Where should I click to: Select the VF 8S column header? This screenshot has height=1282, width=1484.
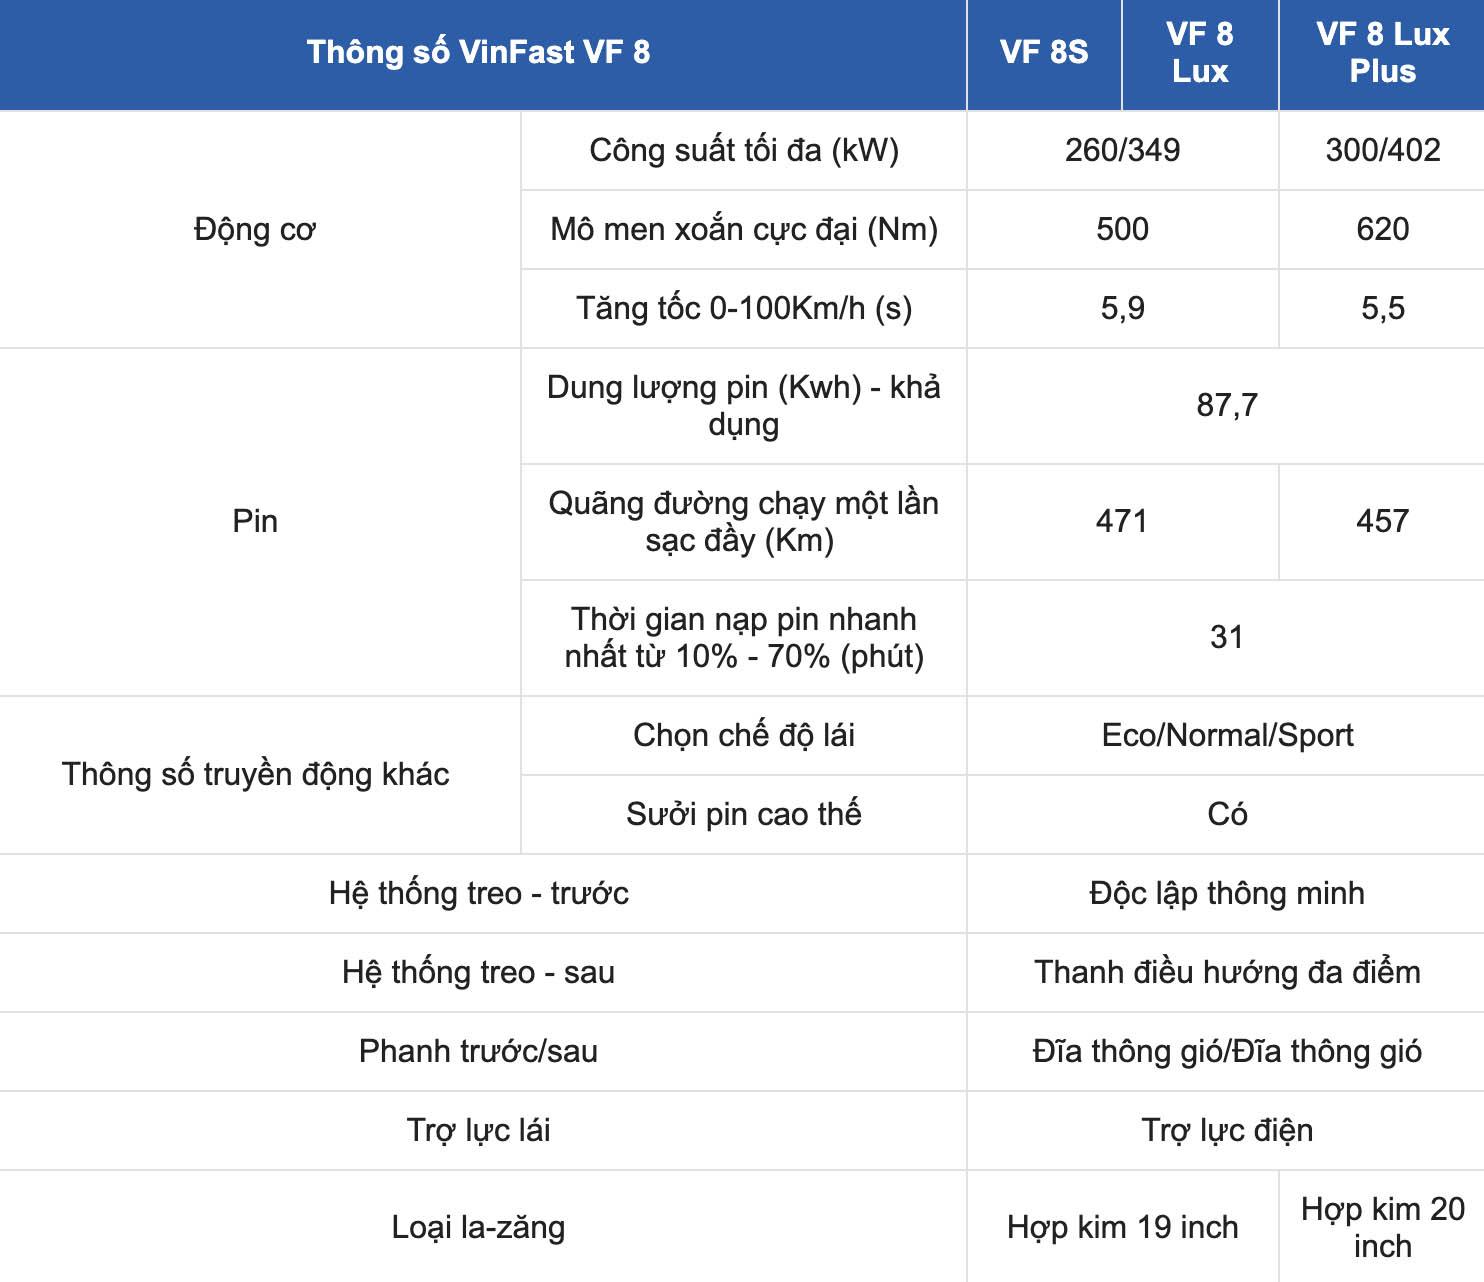[x=1044, y=52]
